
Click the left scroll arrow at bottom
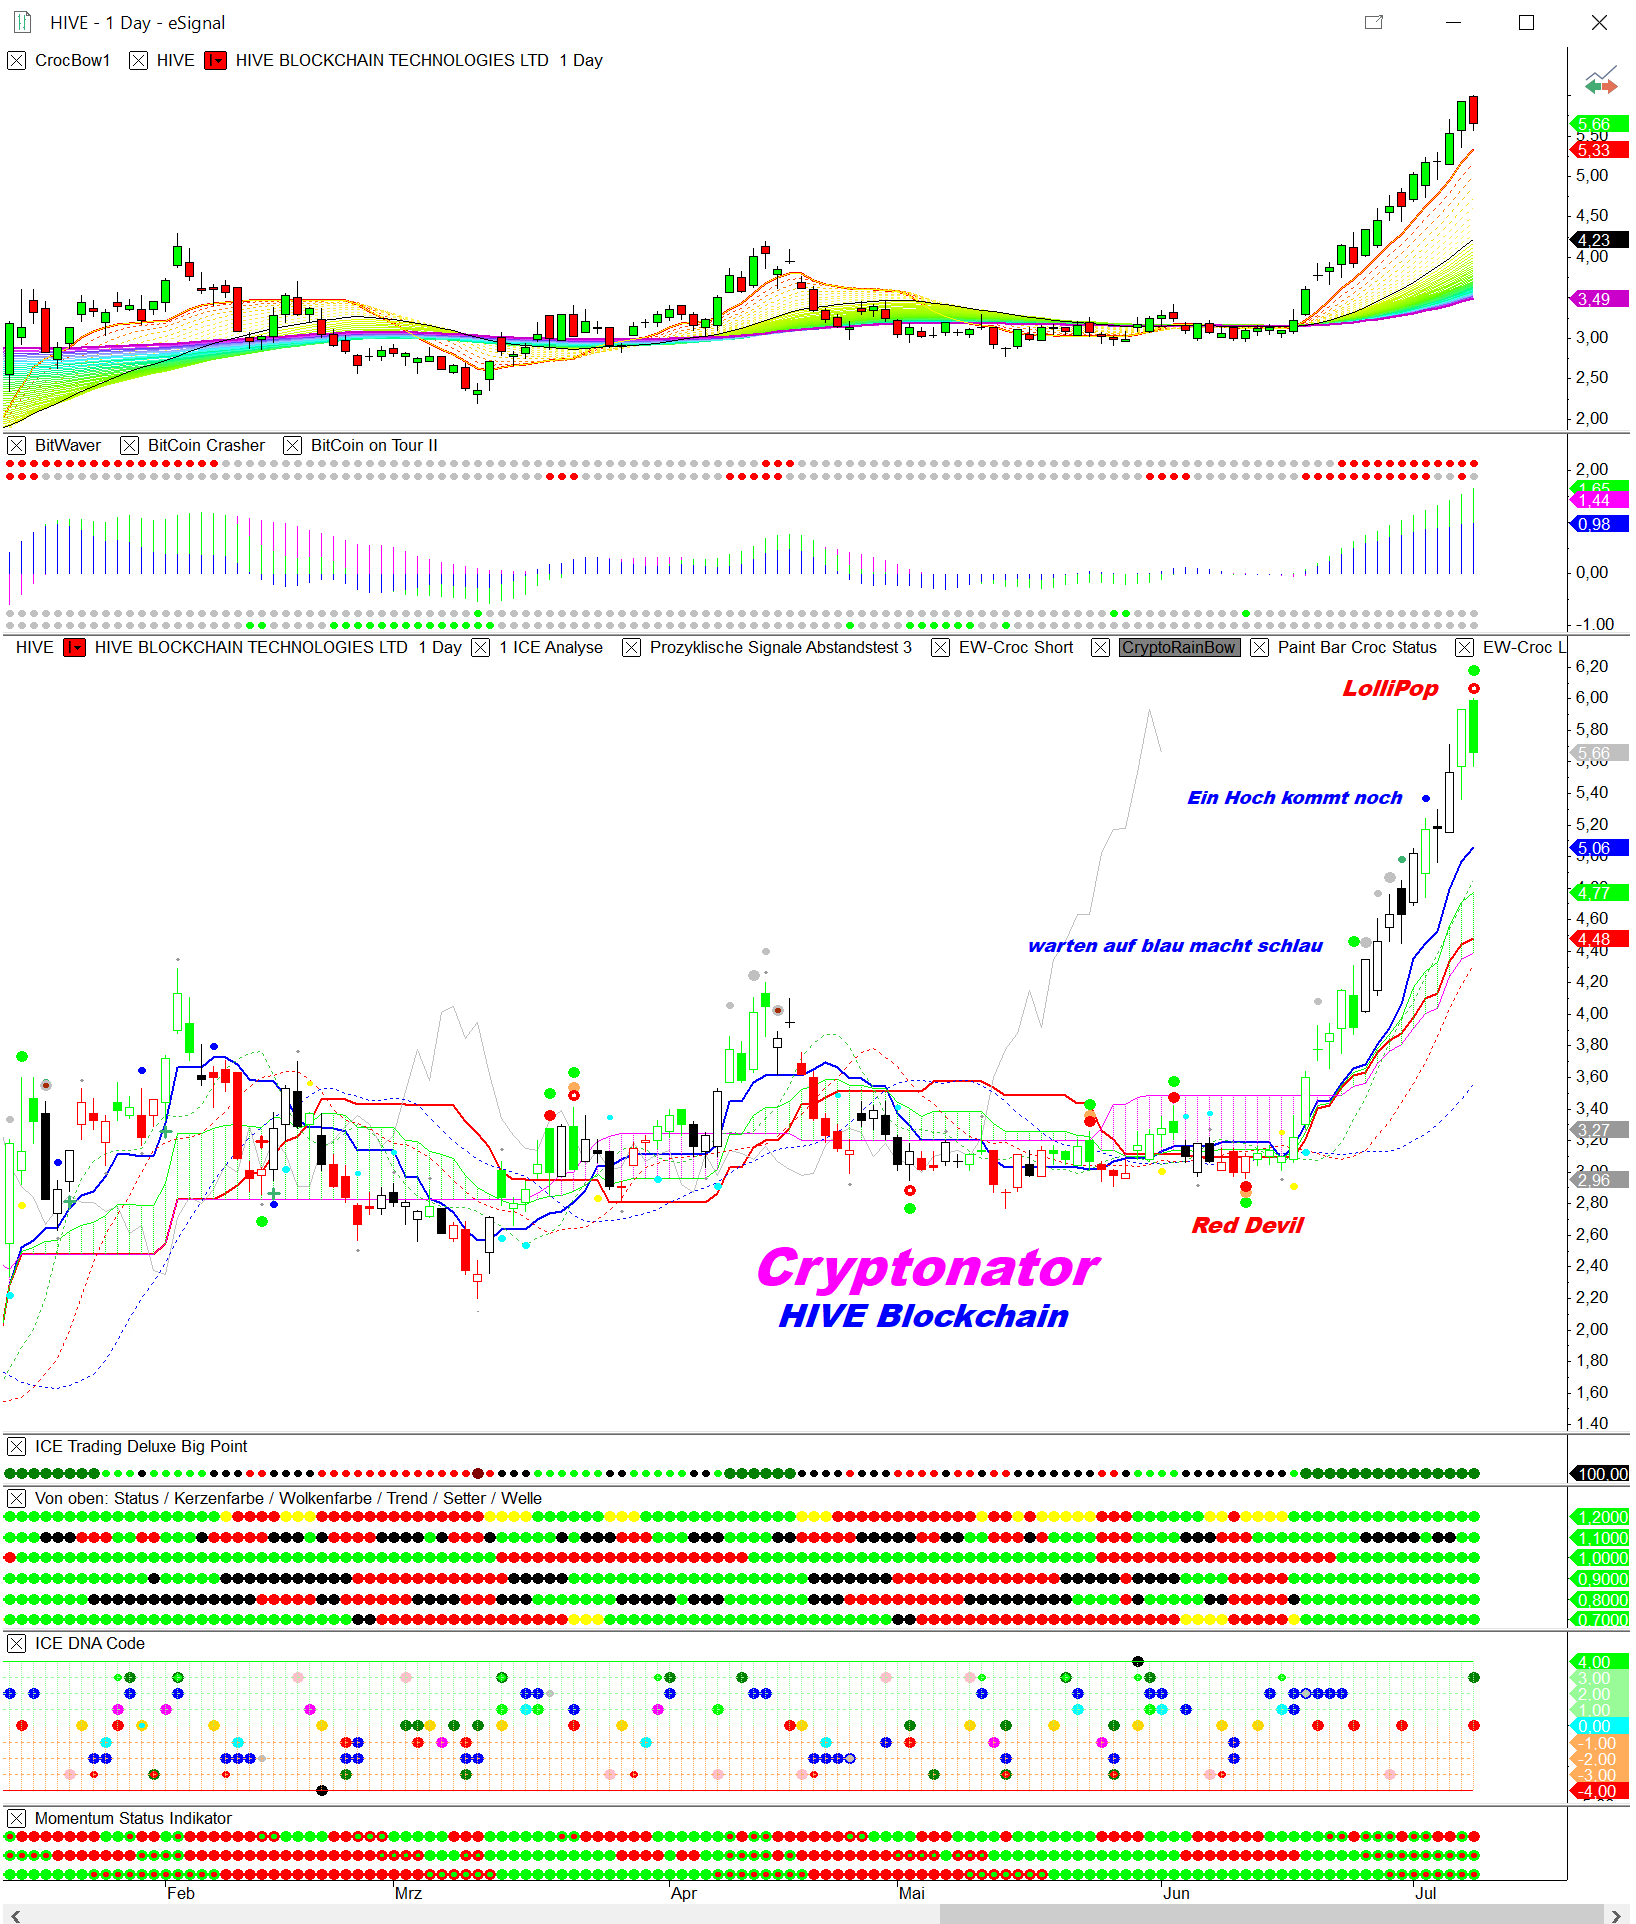[x=14, y=1913]
